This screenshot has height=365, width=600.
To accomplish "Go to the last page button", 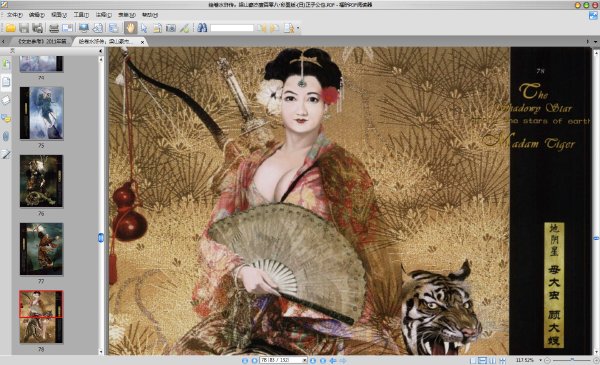I will [323, 360].
